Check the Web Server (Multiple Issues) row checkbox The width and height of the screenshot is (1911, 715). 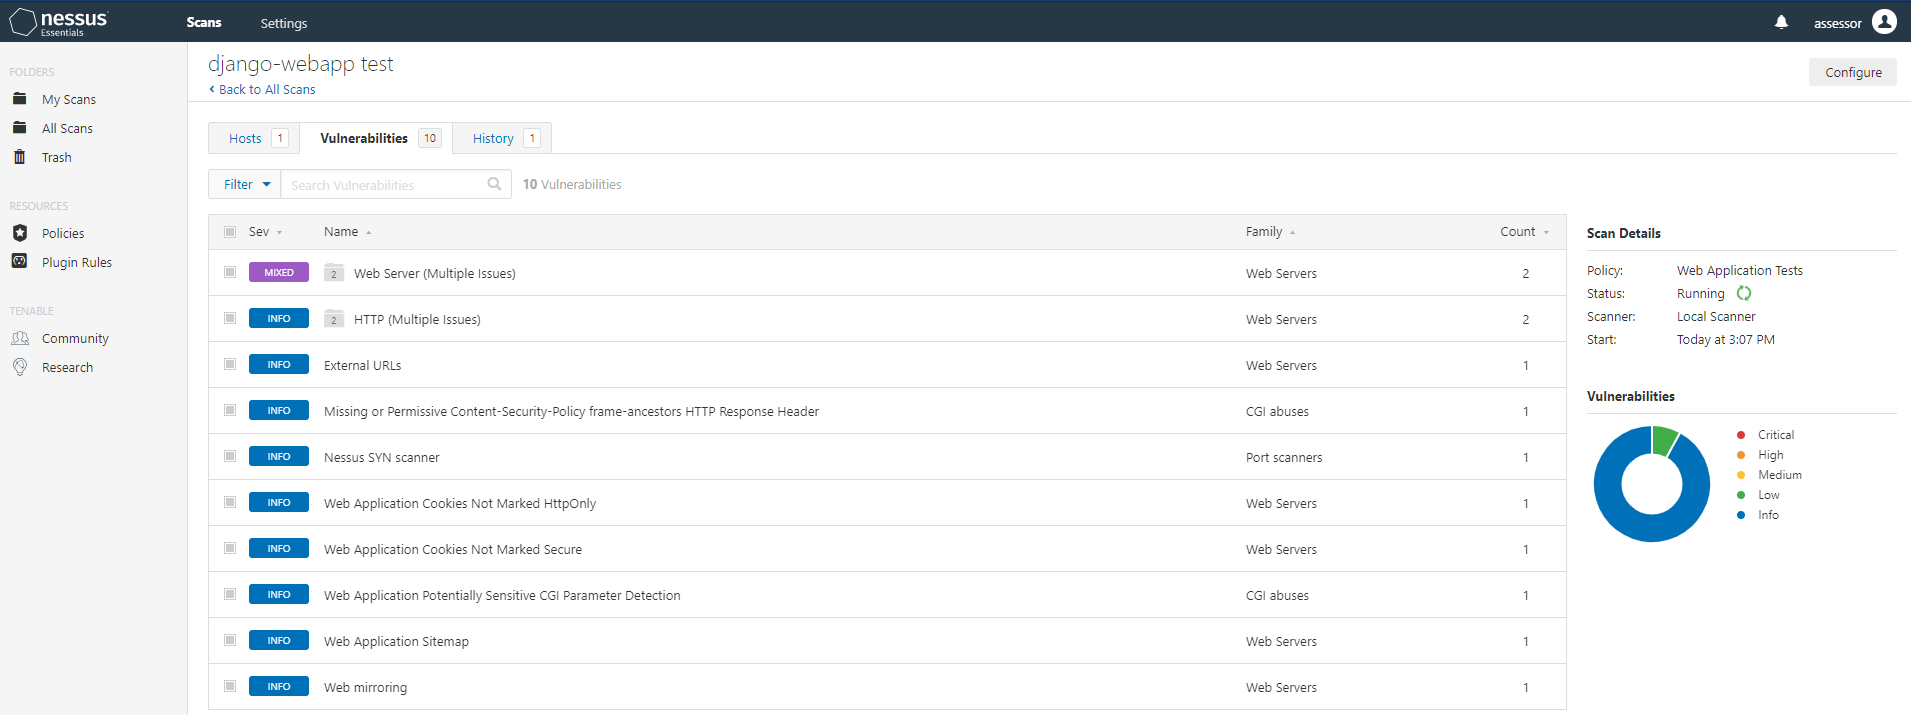(230, 272)
